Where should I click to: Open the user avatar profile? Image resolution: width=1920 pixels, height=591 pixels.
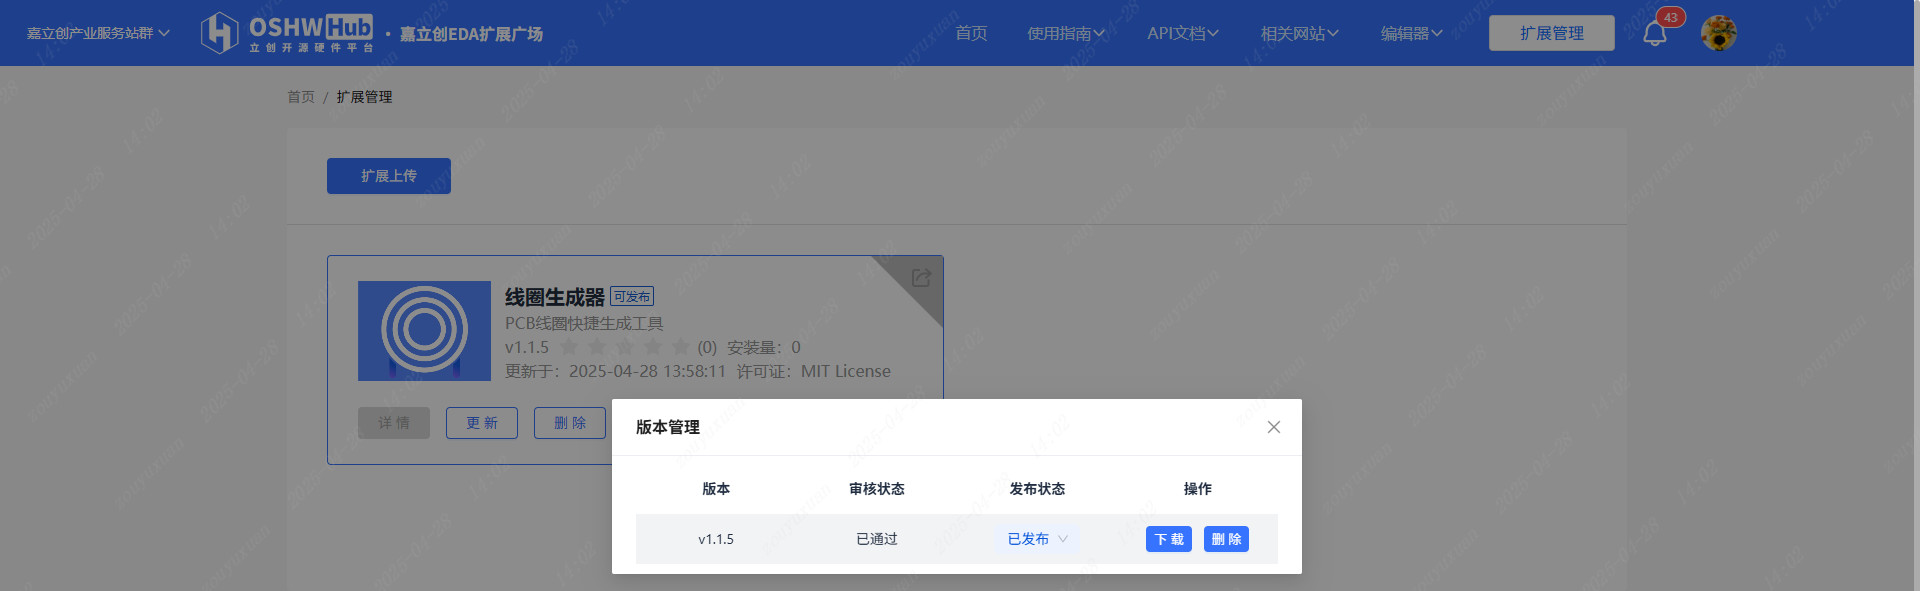pyautogui.click(x=1718, y=34)
